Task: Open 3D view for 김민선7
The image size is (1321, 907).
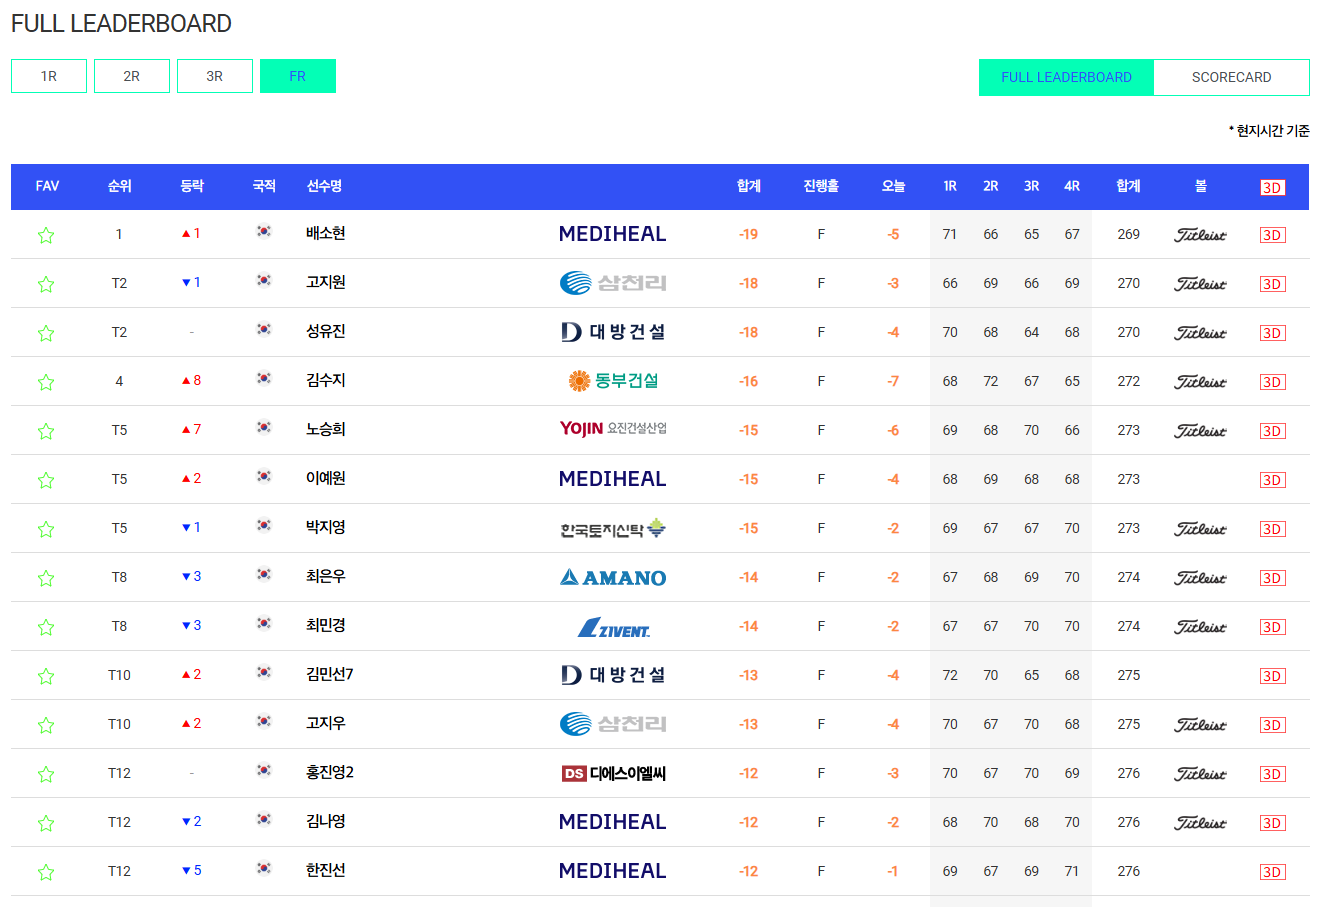Action: (1272, 676)
